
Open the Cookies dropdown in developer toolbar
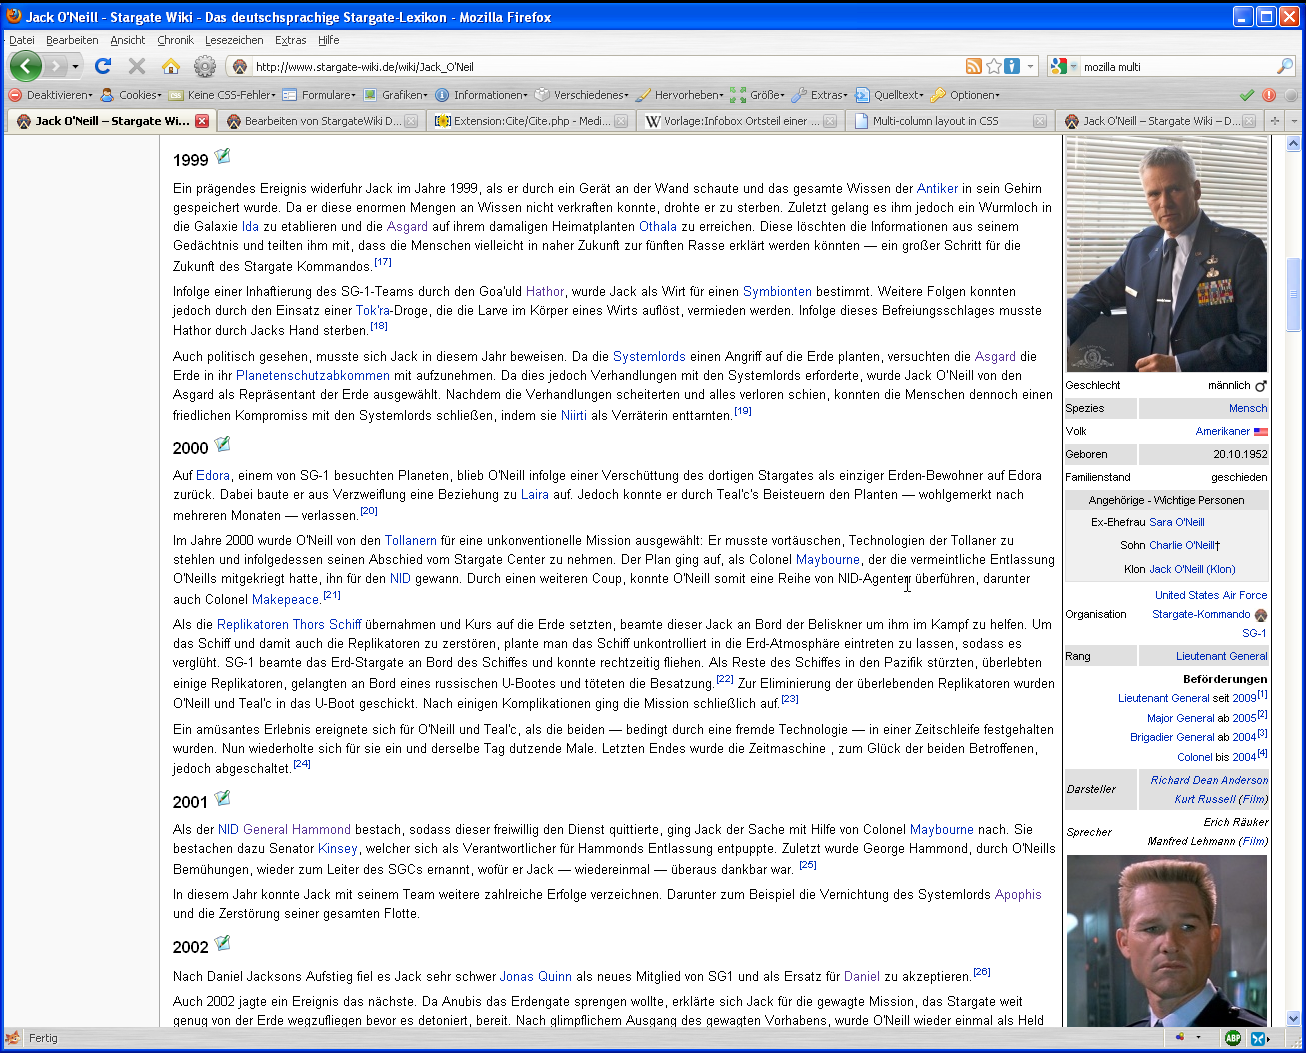click(133, 95)
